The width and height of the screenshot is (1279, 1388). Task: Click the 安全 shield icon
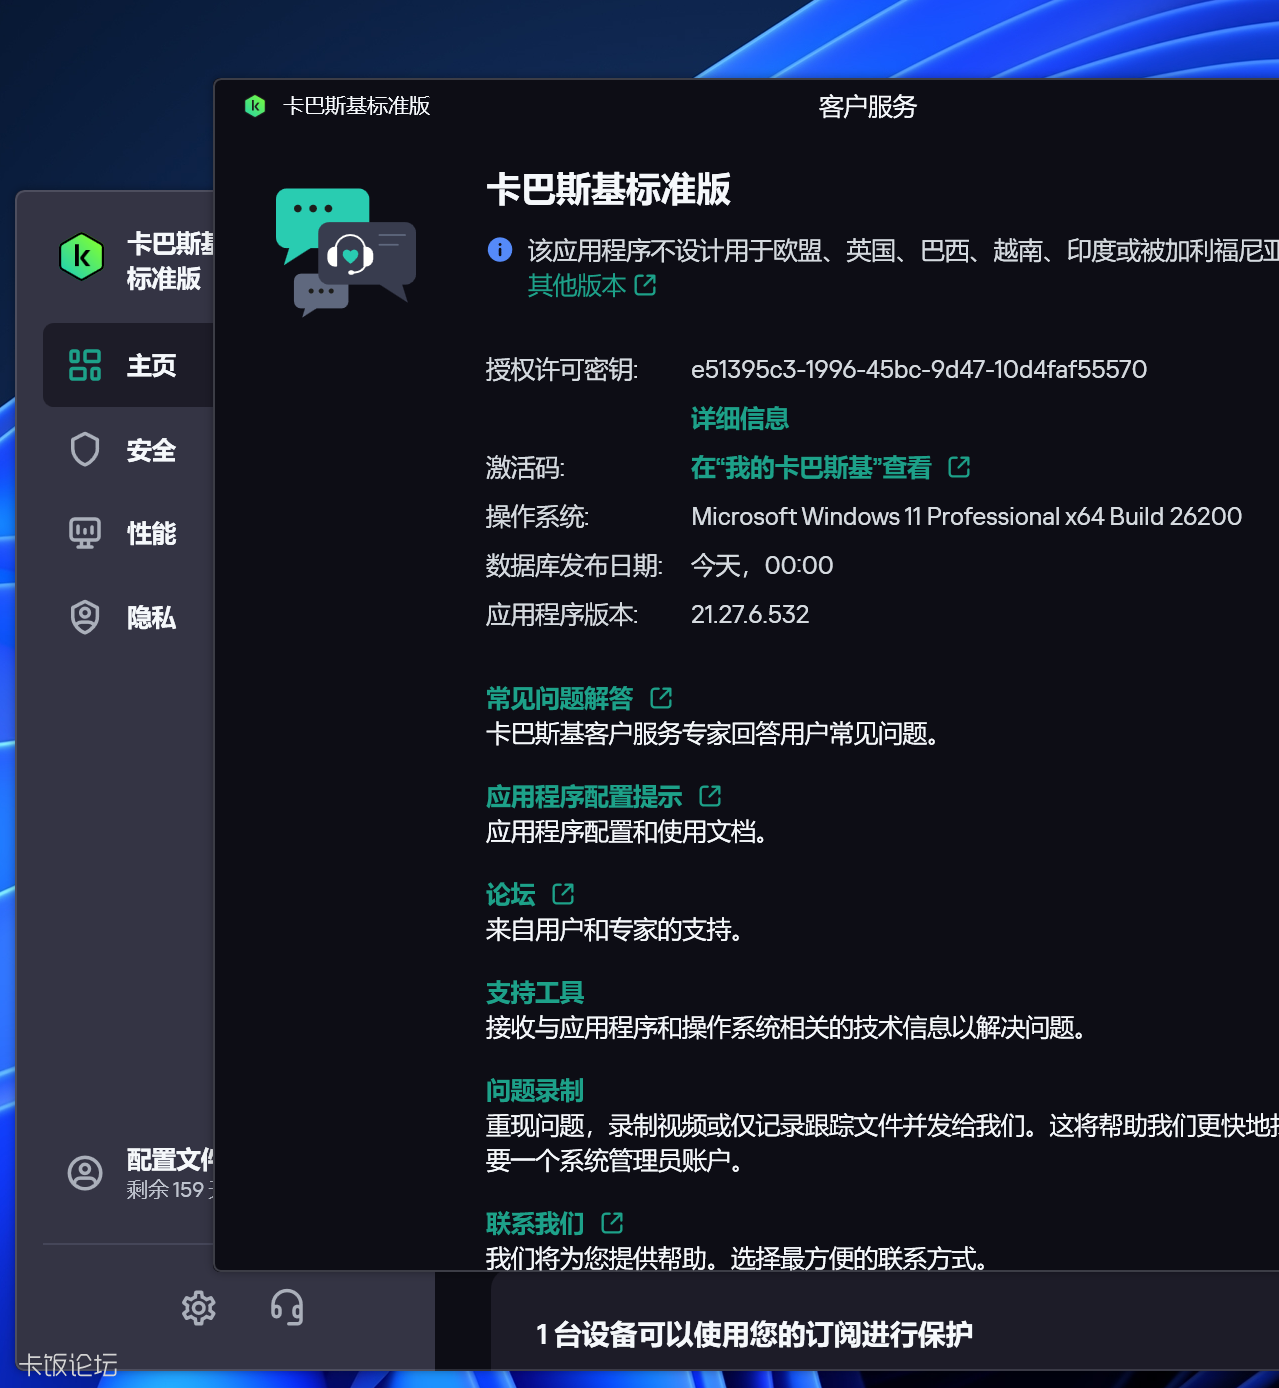(x=85, y=449)
